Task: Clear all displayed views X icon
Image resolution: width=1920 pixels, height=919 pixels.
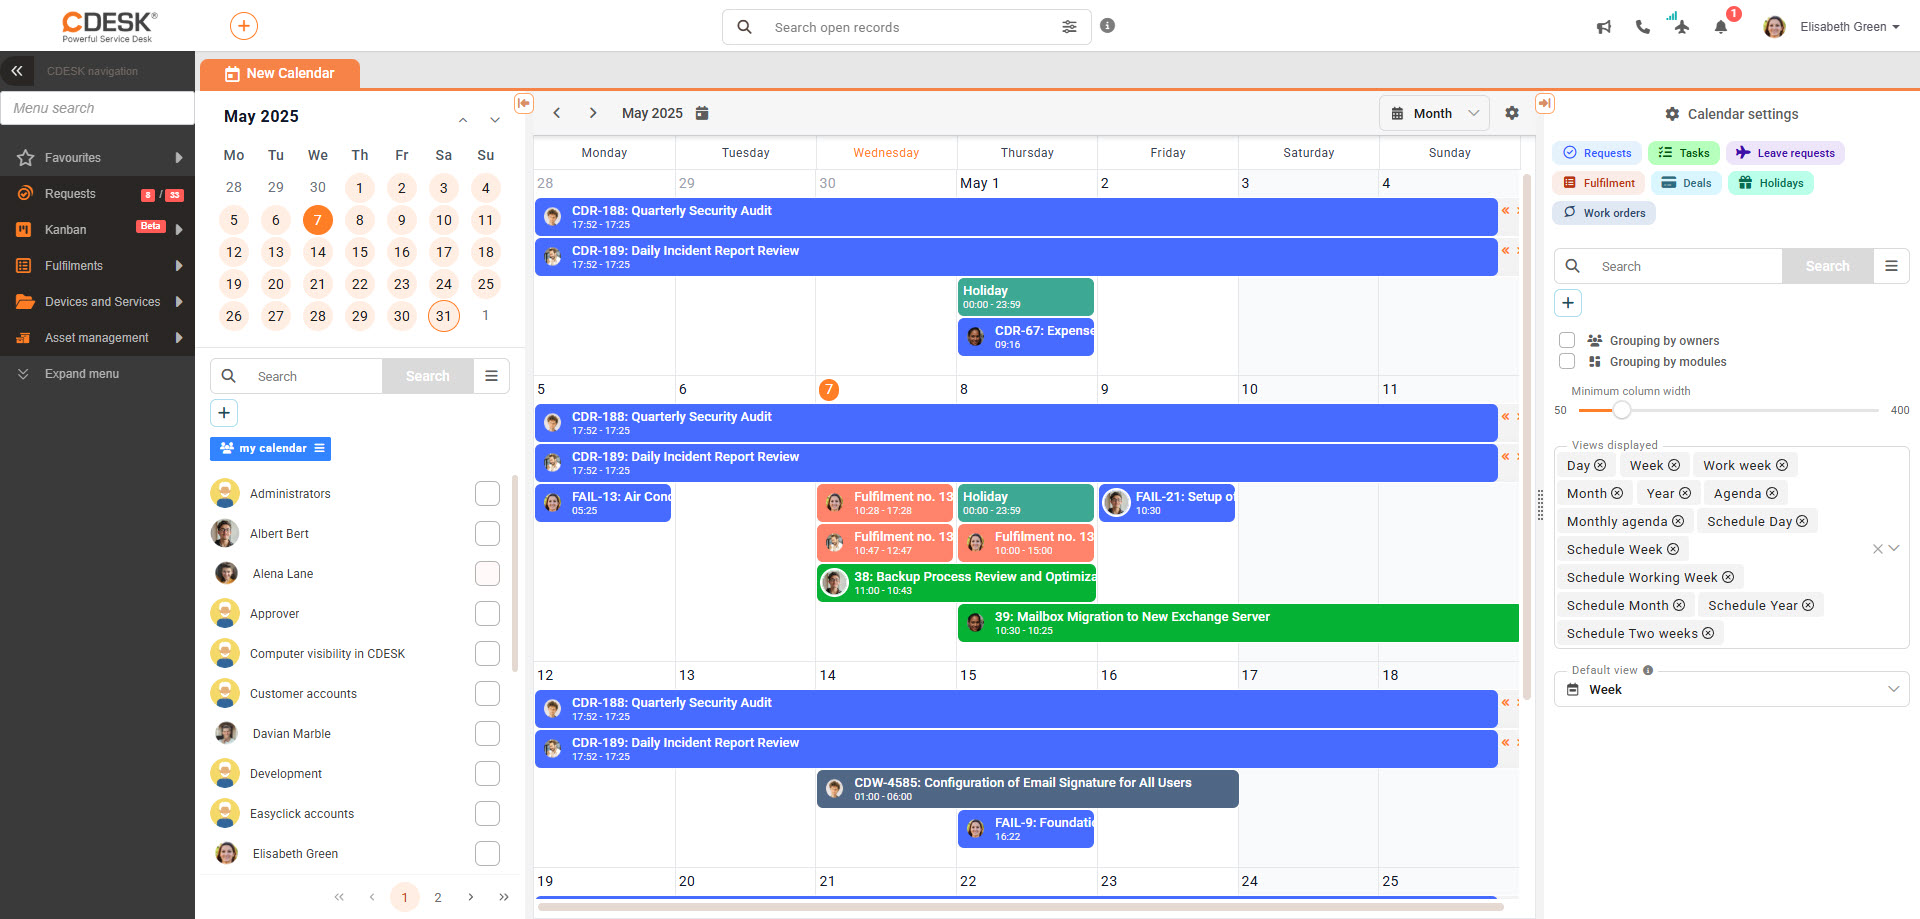Action: (1878, 549)
